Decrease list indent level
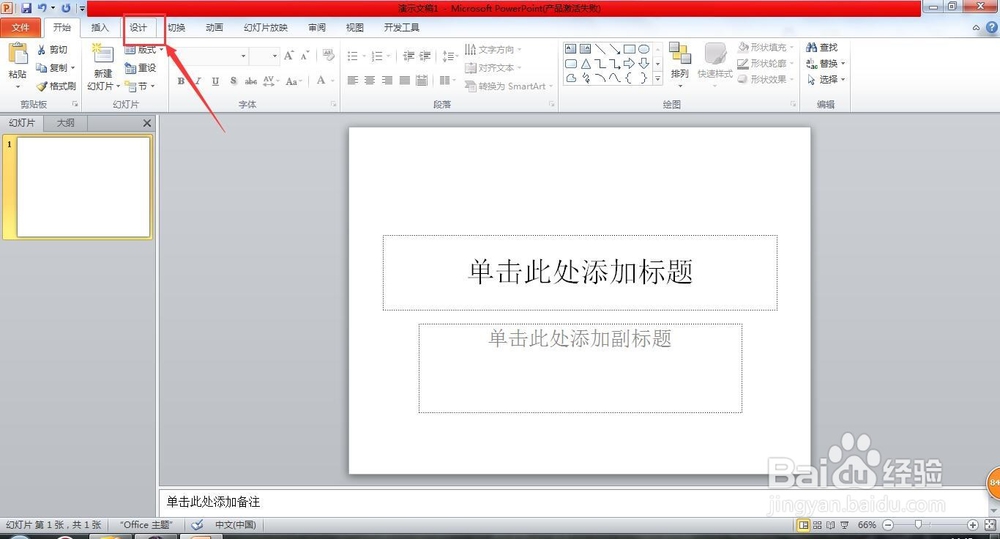 (409, 56)
